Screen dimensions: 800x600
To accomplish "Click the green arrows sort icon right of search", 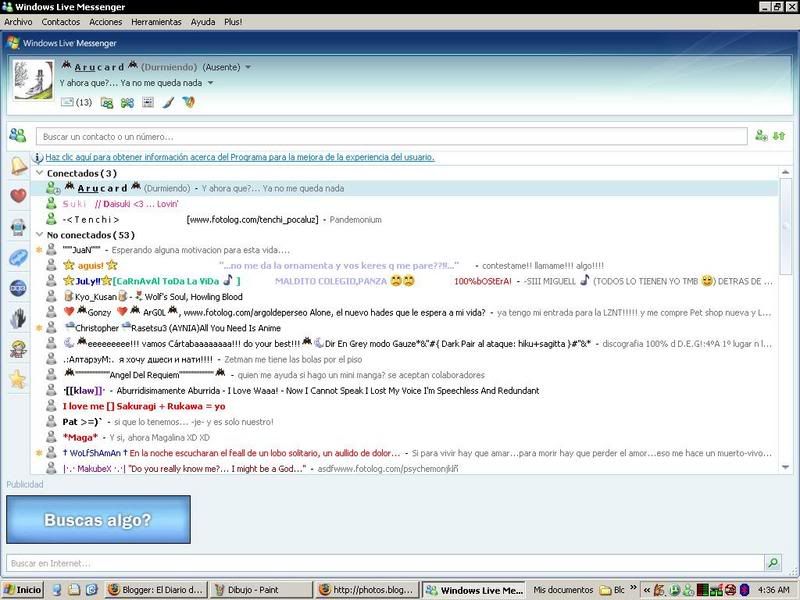I will [x=779, y=136].
